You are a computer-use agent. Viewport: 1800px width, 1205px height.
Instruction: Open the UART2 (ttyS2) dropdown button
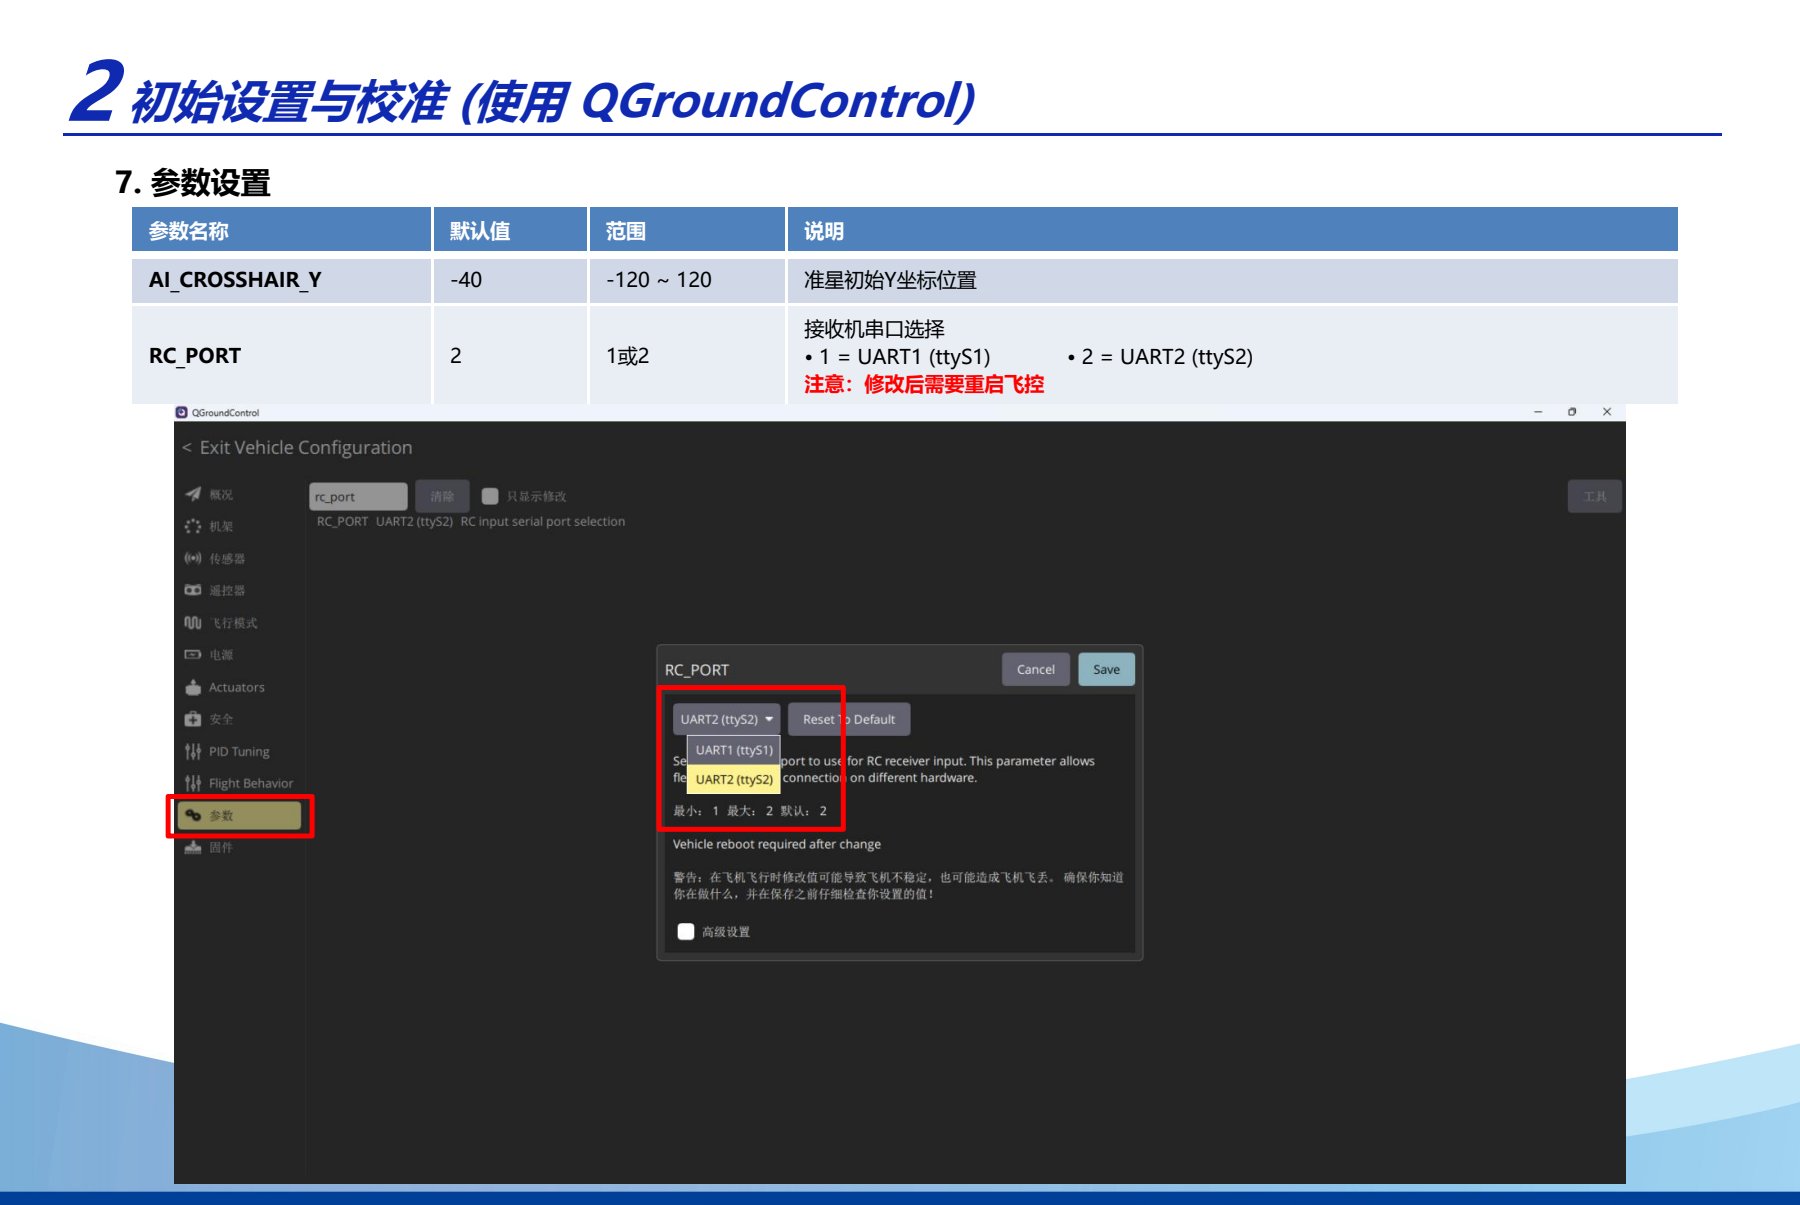coord(726,719)
